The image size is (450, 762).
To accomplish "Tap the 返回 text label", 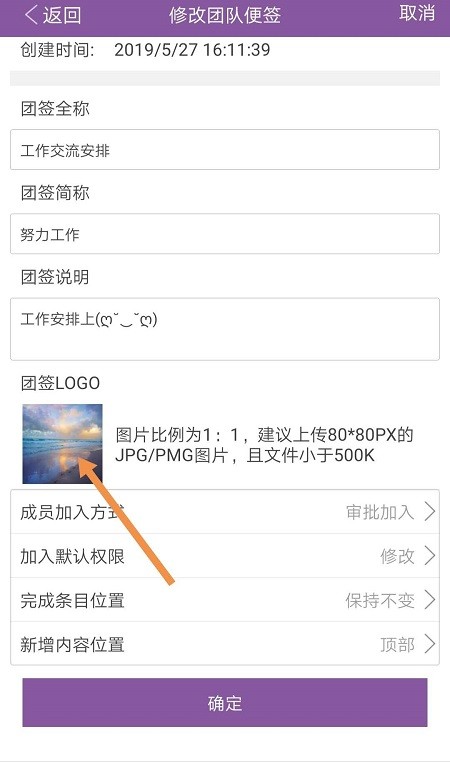I will coord(62,15).
